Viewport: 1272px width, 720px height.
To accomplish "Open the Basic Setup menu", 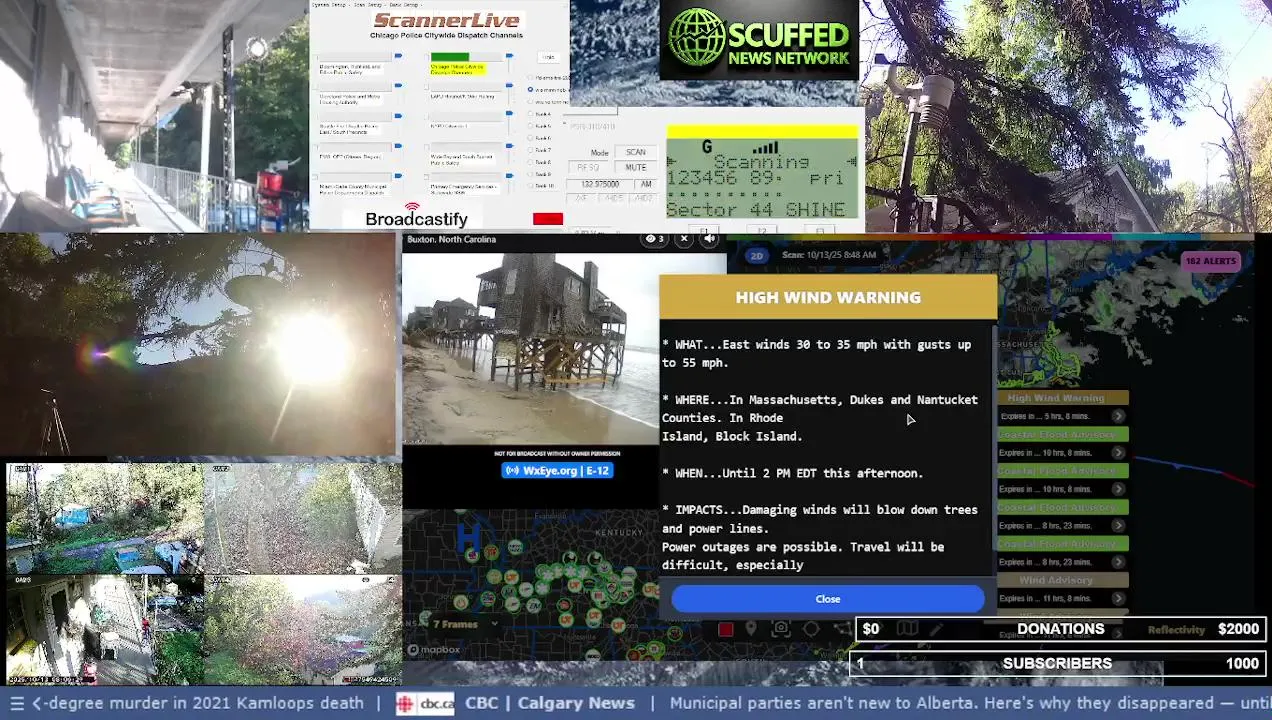I will pos(404,5).
